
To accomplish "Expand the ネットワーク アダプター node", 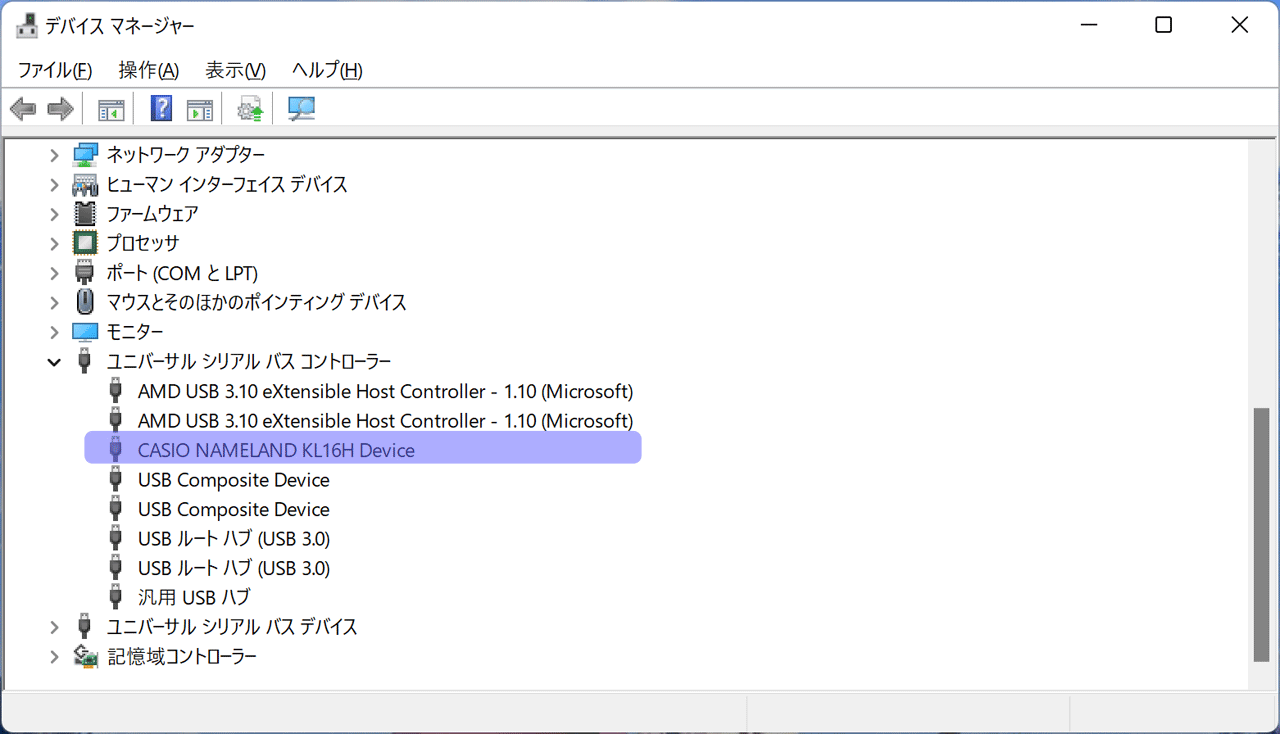I will 55,155.
